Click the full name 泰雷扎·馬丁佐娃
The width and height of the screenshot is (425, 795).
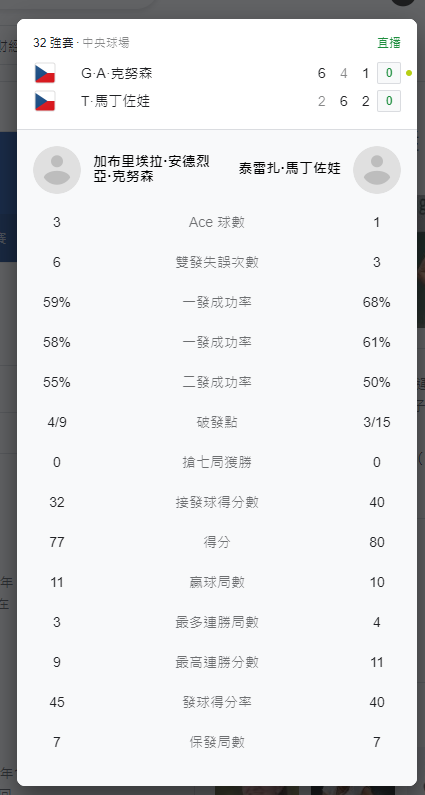[290, 168]
